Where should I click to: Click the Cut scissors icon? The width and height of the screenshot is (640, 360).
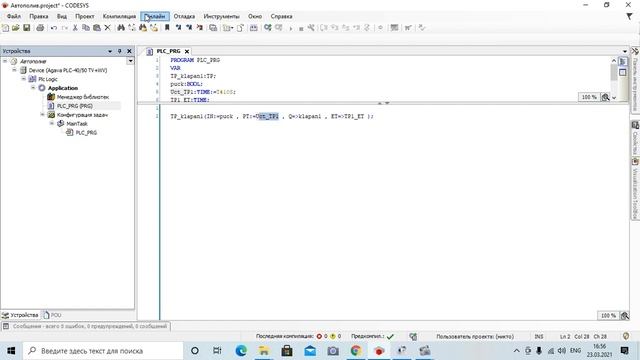tap(75, 28)
